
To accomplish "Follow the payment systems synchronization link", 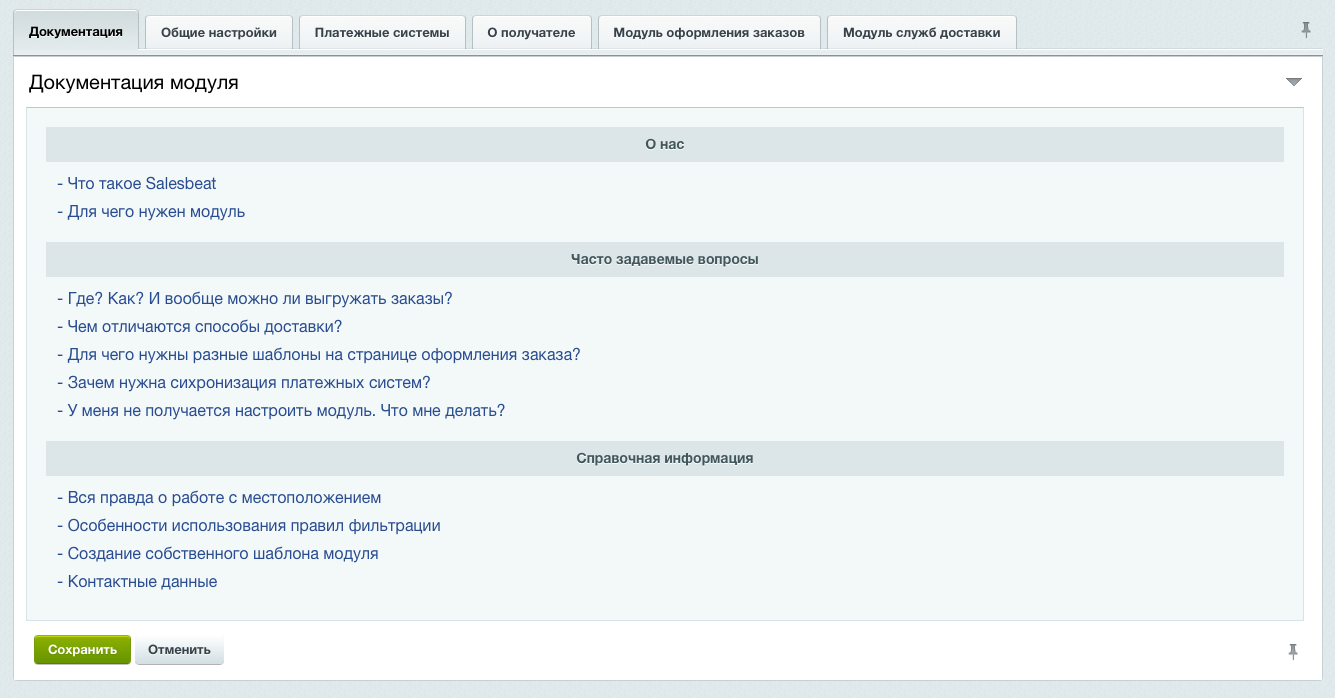I will pos(248,381).
